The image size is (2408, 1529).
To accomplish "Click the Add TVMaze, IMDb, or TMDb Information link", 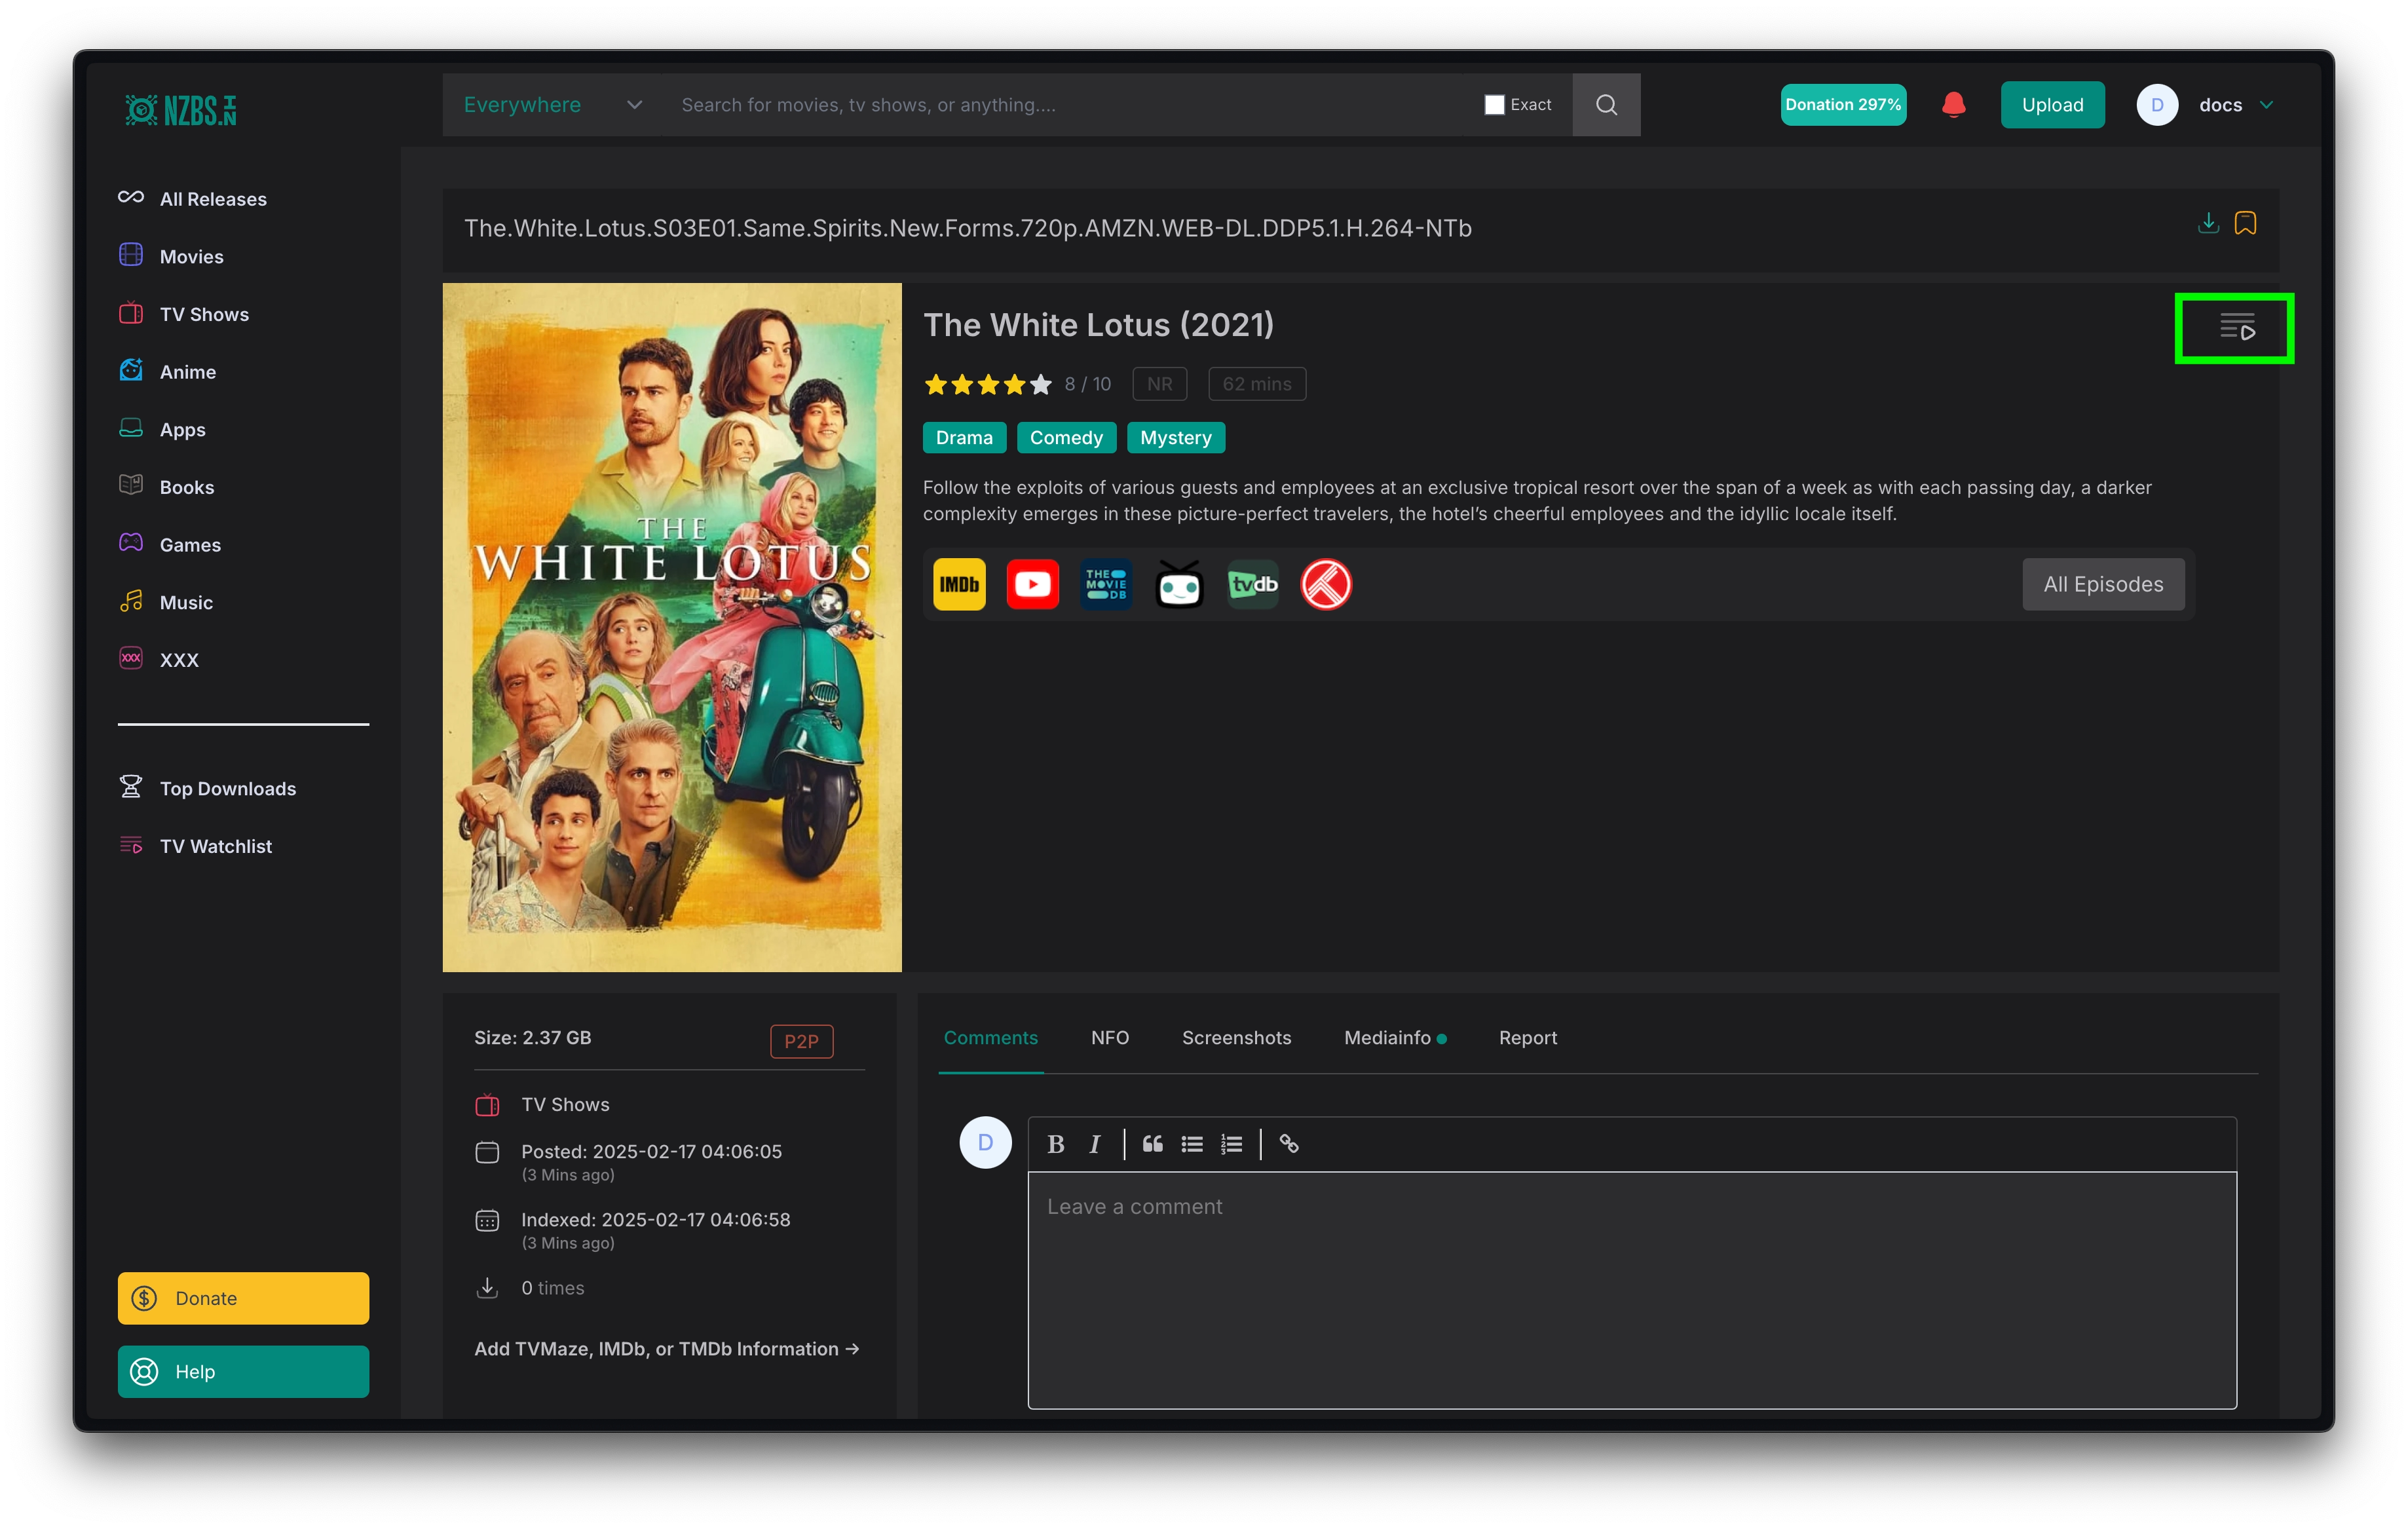I will pyautogui.click(x=666, y=1349).
